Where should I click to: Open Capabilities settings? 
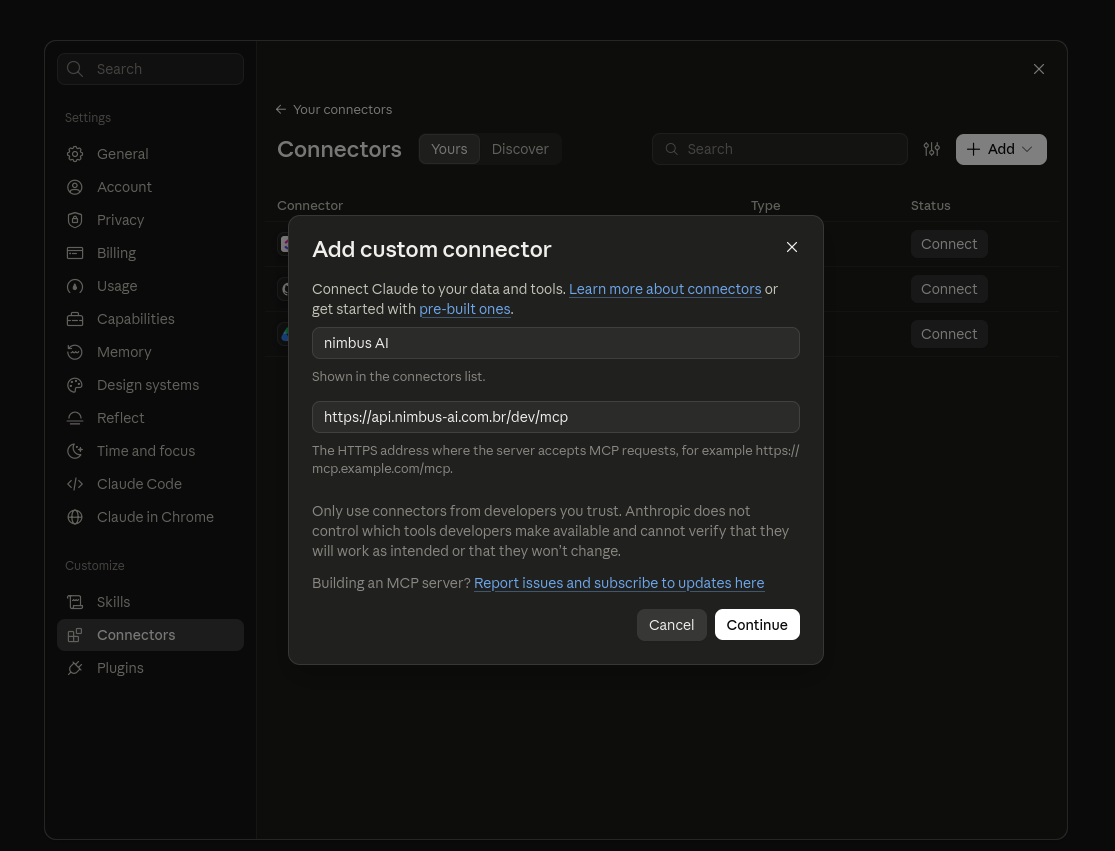click(x=150, y=319)
